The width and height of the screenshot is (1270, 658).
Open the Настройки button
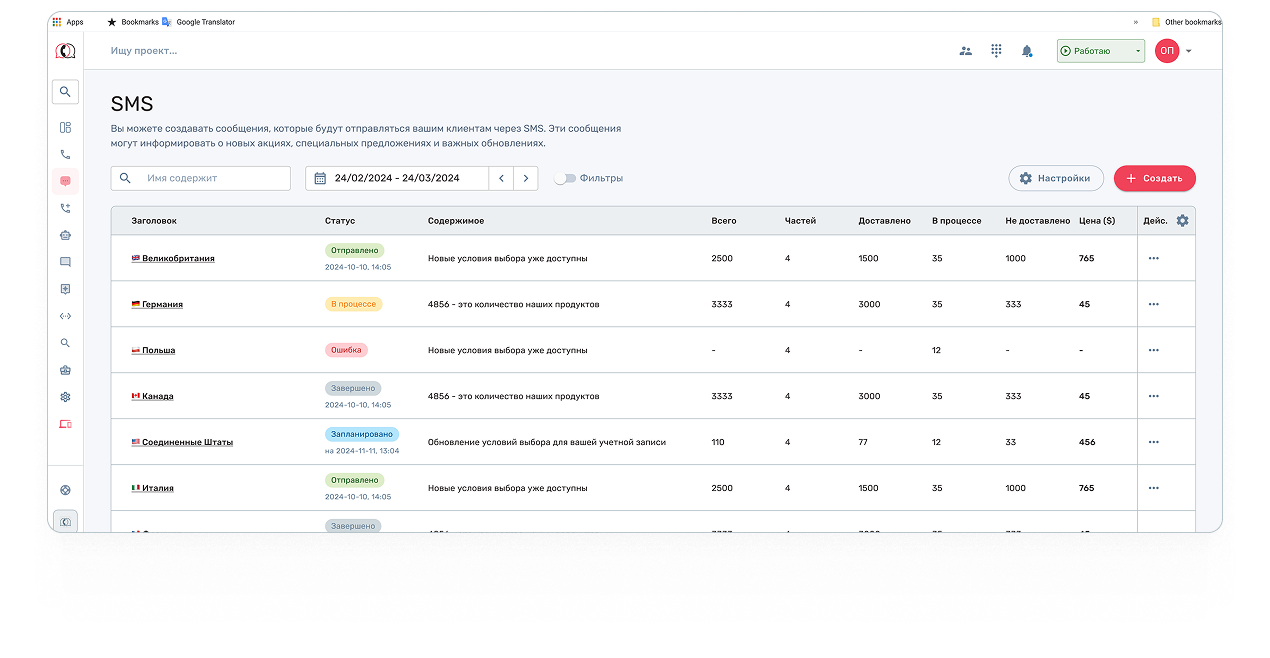[1055, 179]
